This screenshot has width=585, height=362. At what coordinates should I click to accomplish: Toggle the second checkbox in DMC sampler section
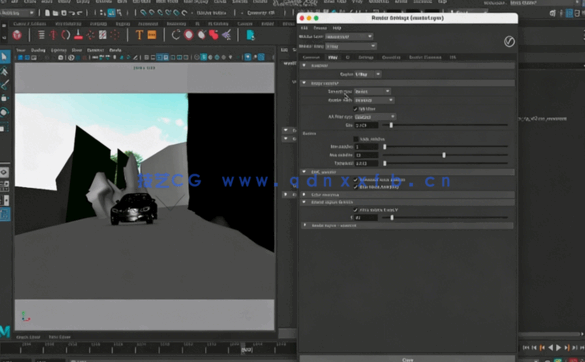(356, 187)
